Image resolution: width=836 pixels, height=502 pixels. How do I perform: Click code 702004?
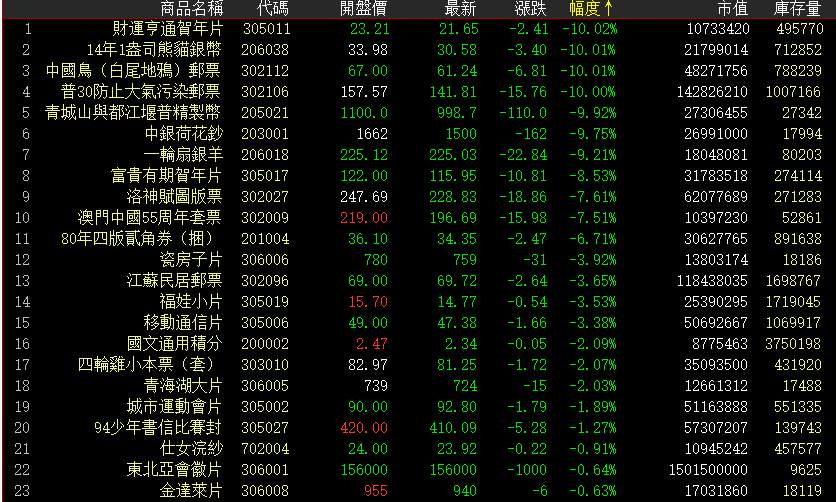[265, 449]
